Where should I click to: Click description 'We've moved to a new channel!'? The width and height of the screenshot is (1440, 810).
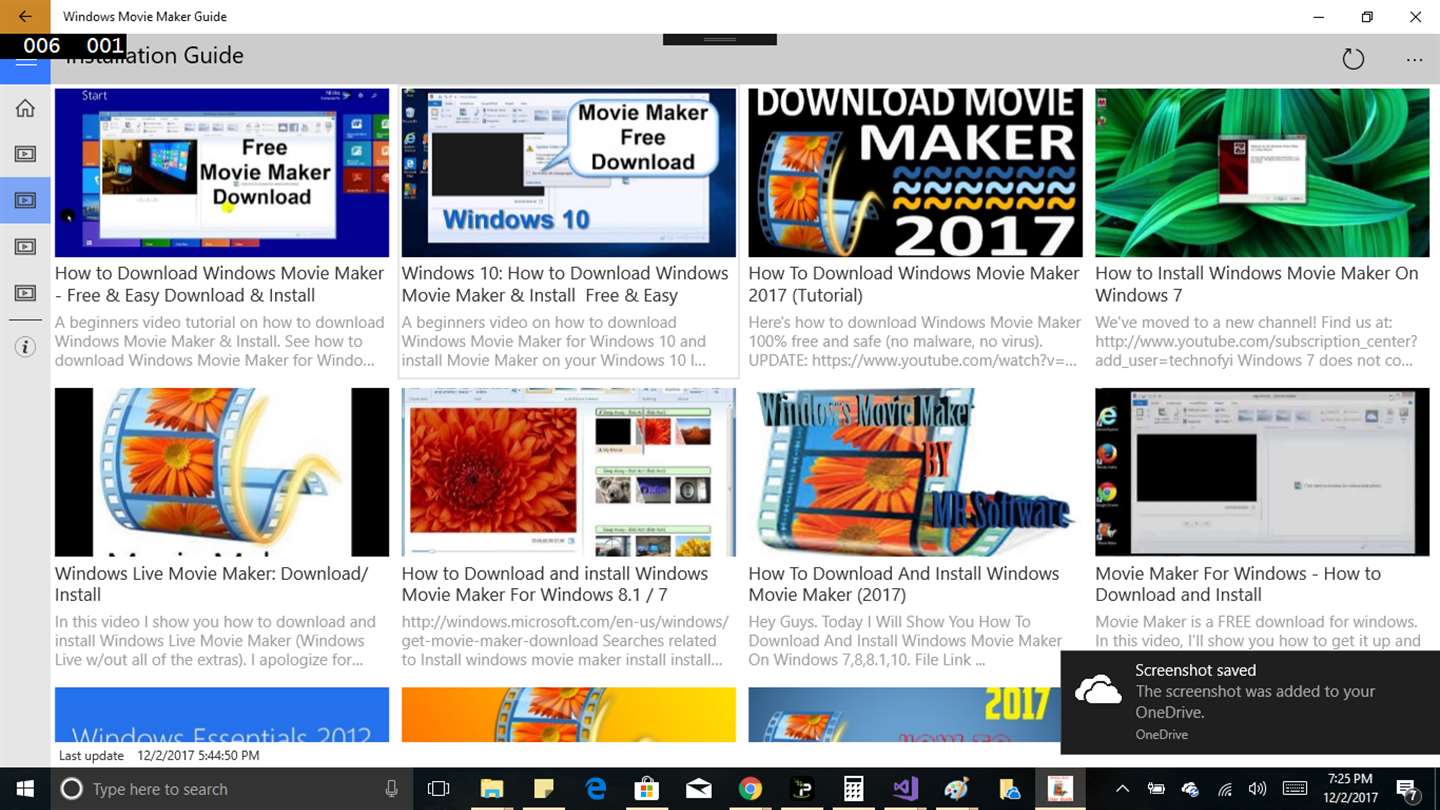pyautogui.click(x=1256, y=341)
